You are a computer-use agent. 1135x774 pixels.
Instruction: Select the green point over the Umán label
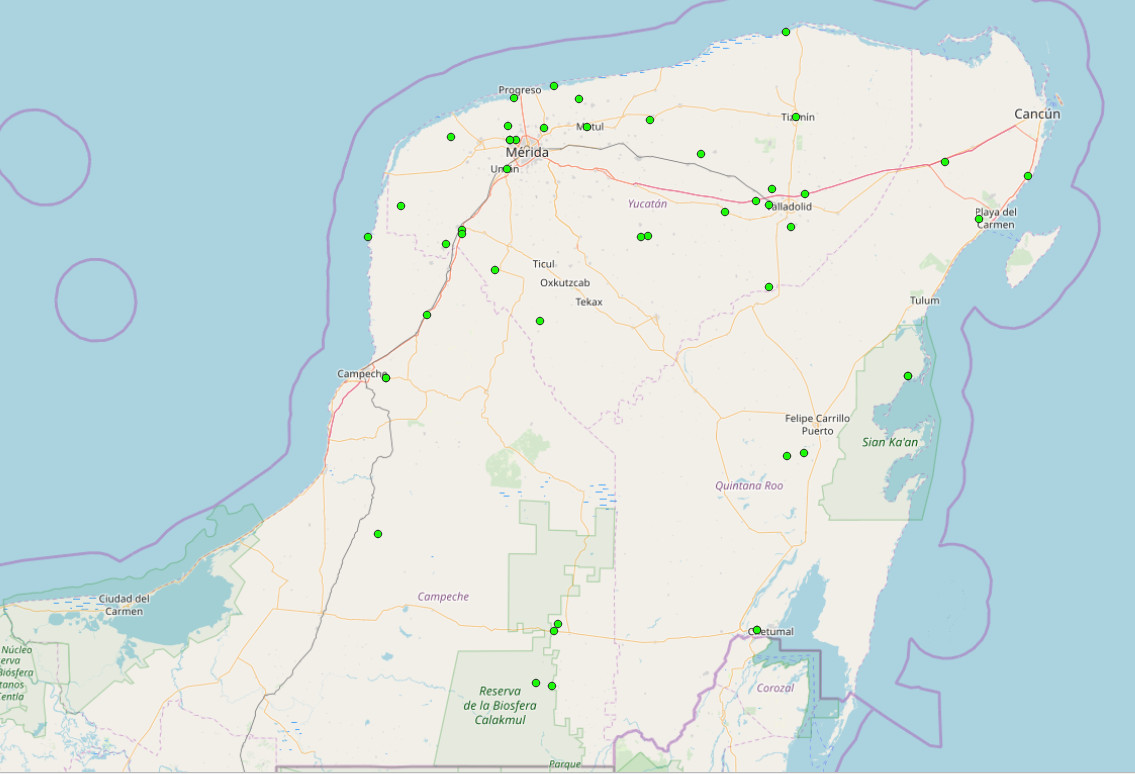507,169
